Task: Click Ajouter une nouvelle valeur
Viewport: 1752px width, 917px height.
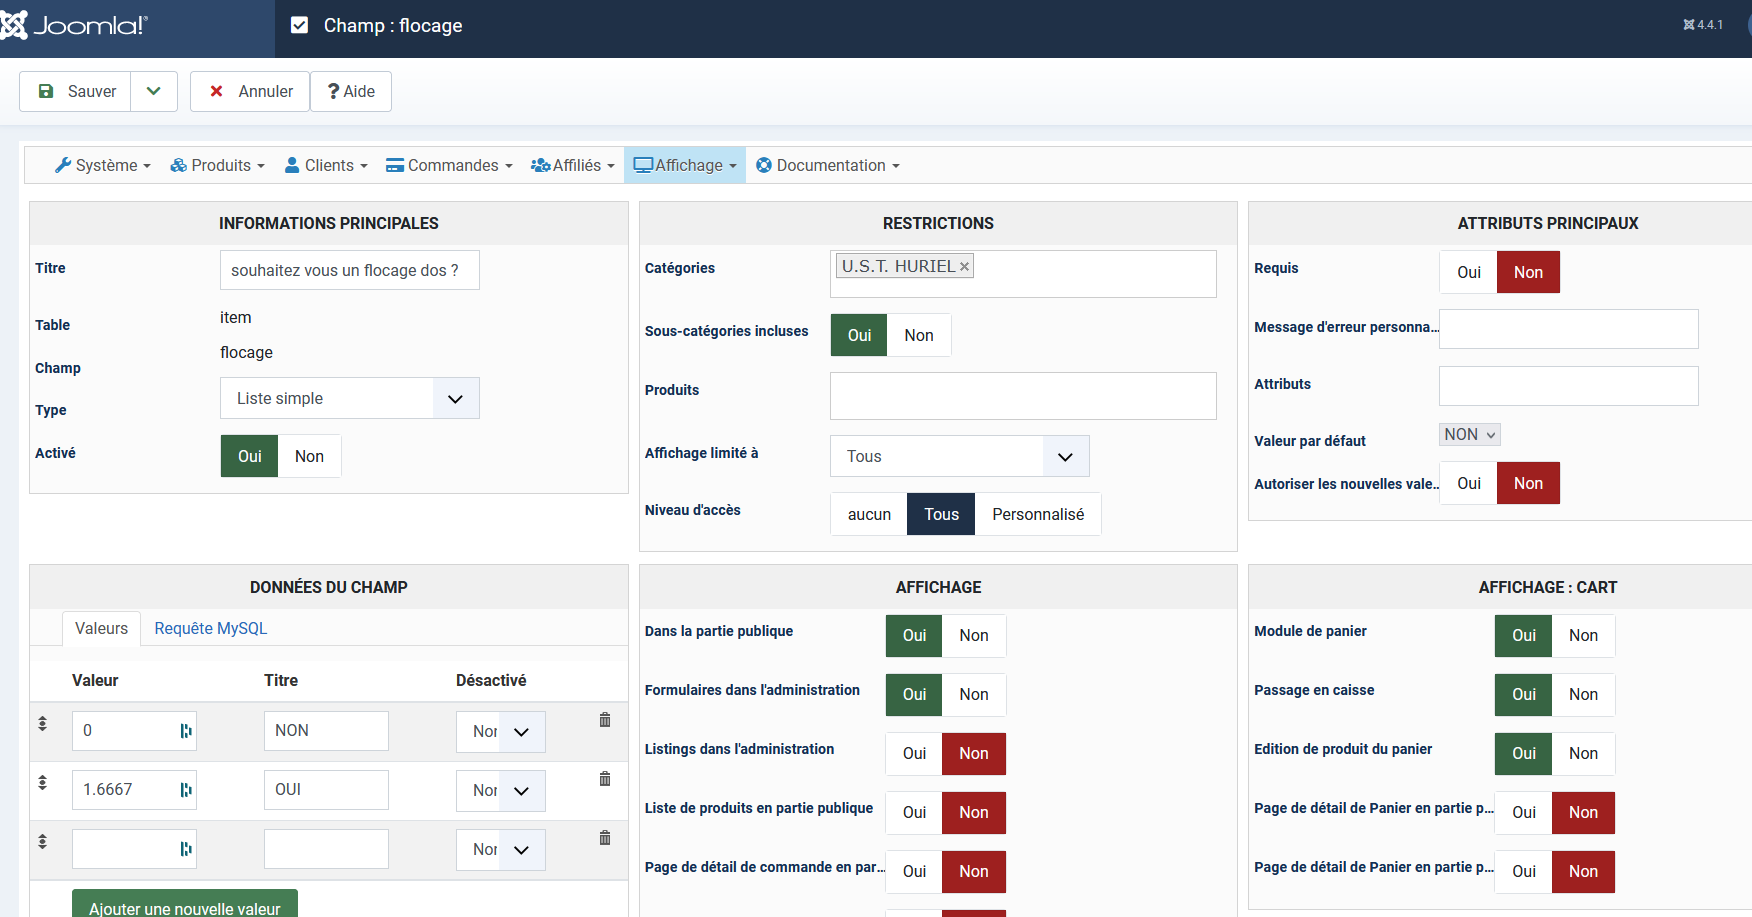Action: point(185,906)
